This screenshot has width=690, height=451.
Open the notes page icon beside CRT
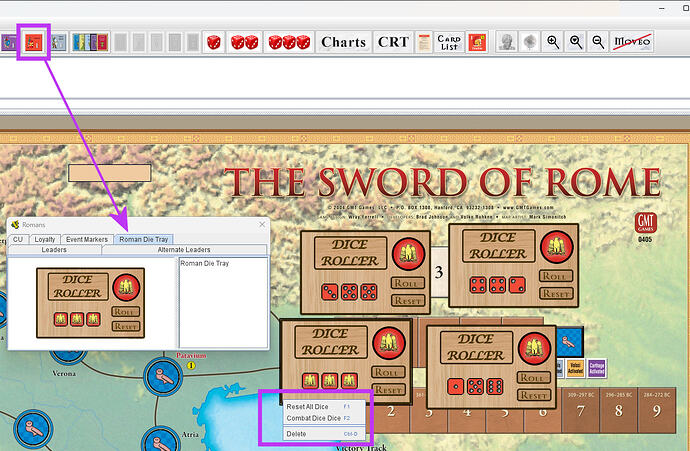click(424, 42)
